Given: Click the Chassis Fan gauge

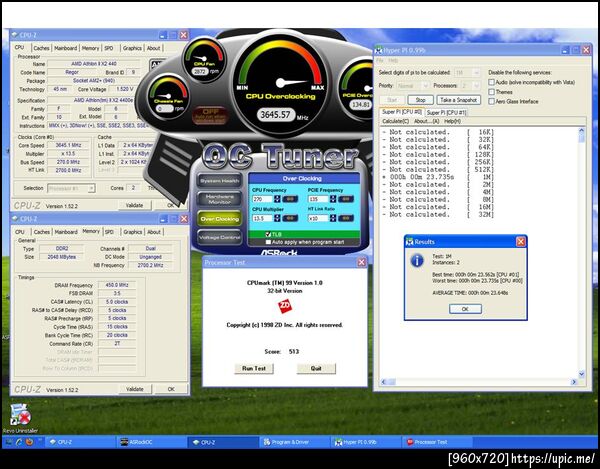Looking at the screenshot, I should [169, 96].
